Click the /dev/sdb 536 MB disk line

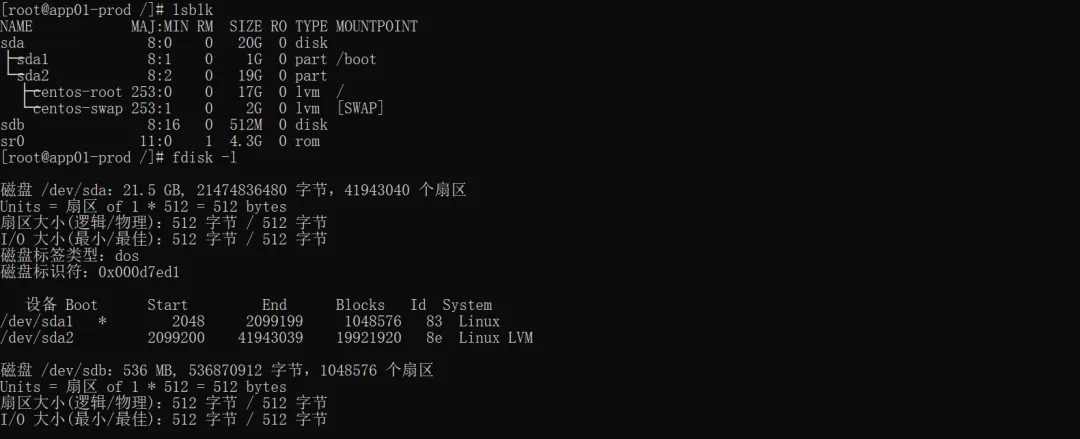pos(216,371)
